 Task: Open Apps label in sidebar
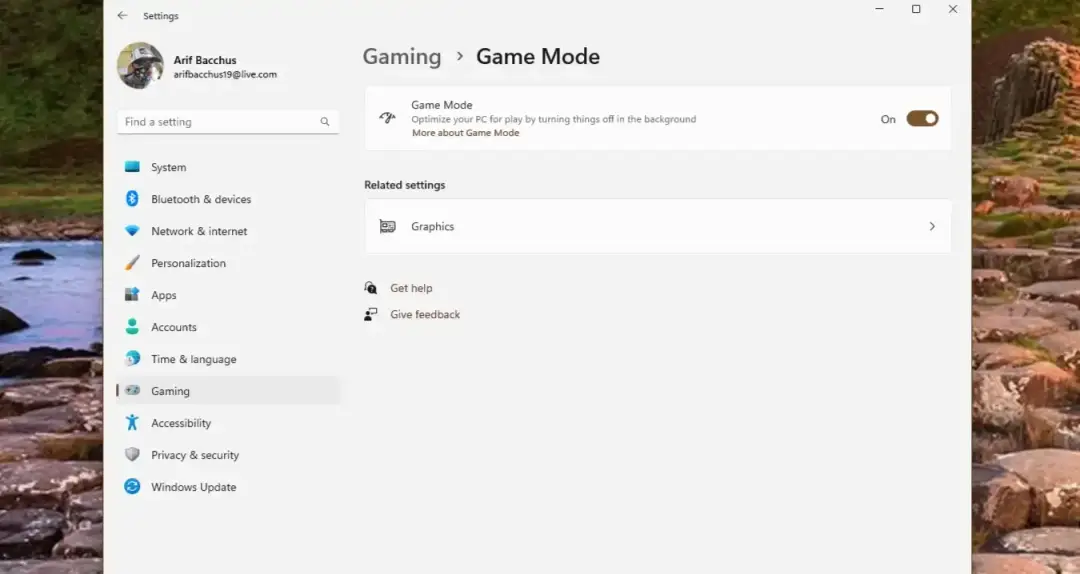pos(164,295)
